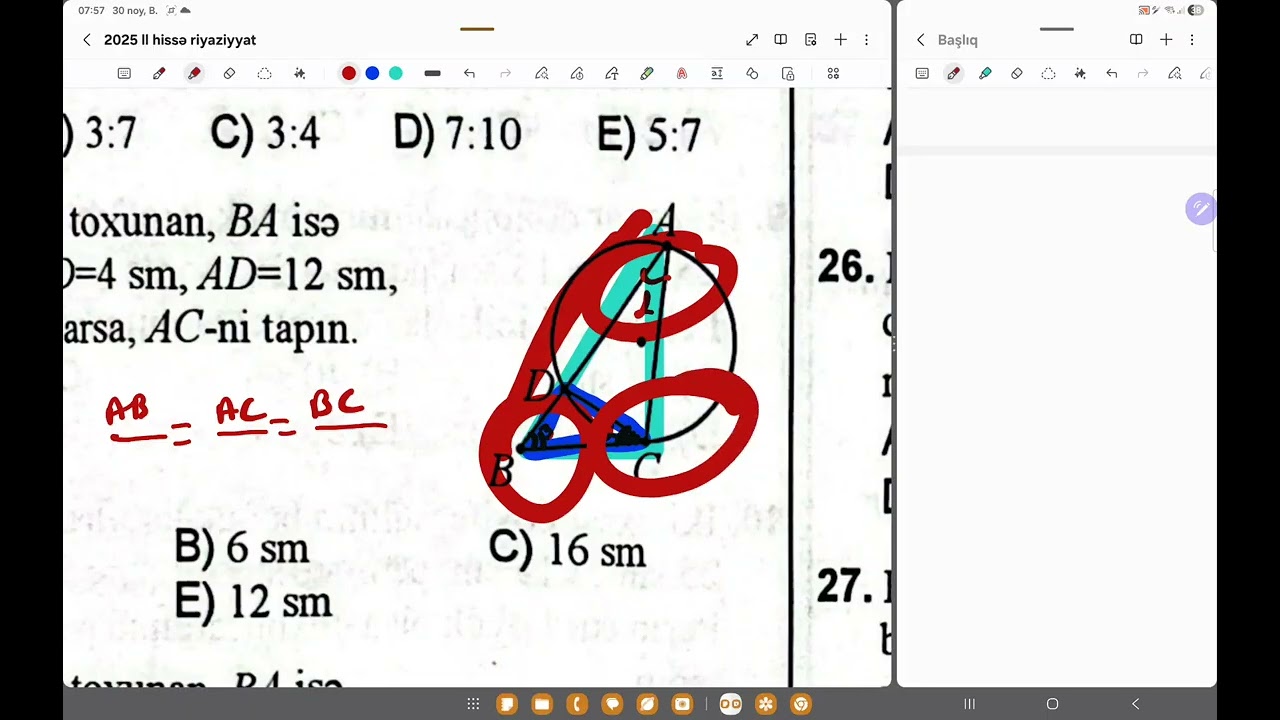This screenshot has height=720, width=1280.
Task: Select green marker style tool in left note
Action: (647, 73)
